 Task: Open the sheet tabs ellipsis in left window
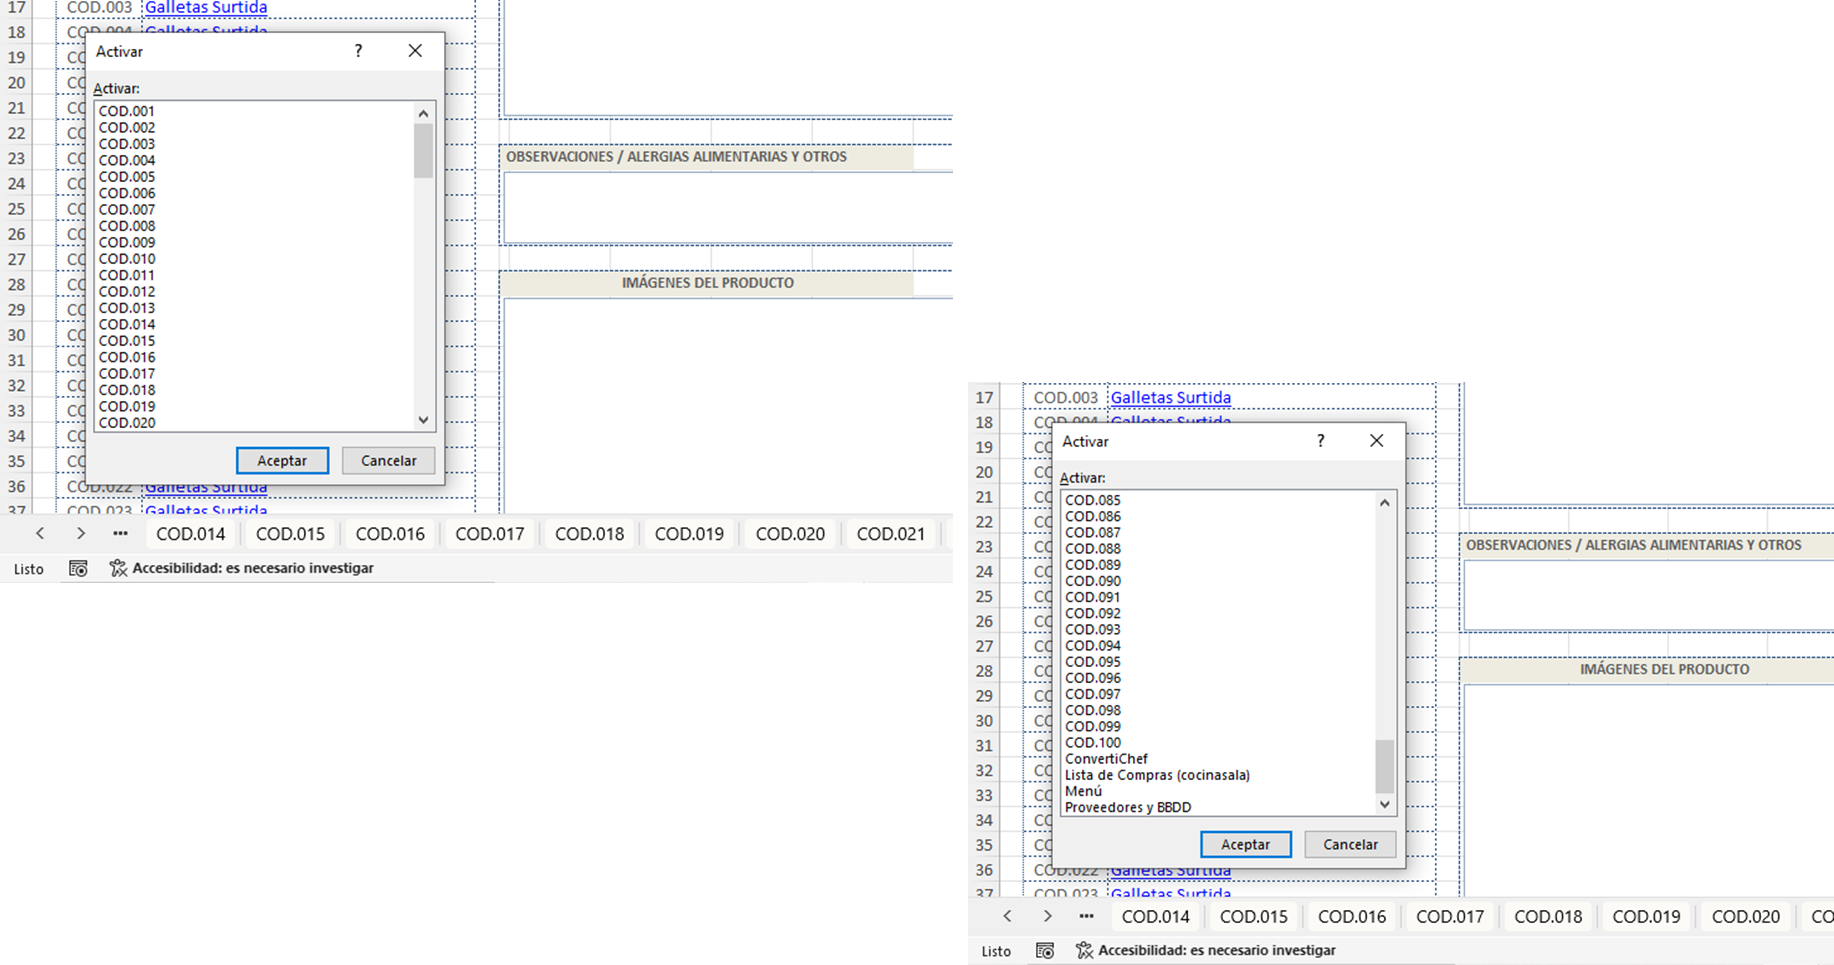point(120,534)
